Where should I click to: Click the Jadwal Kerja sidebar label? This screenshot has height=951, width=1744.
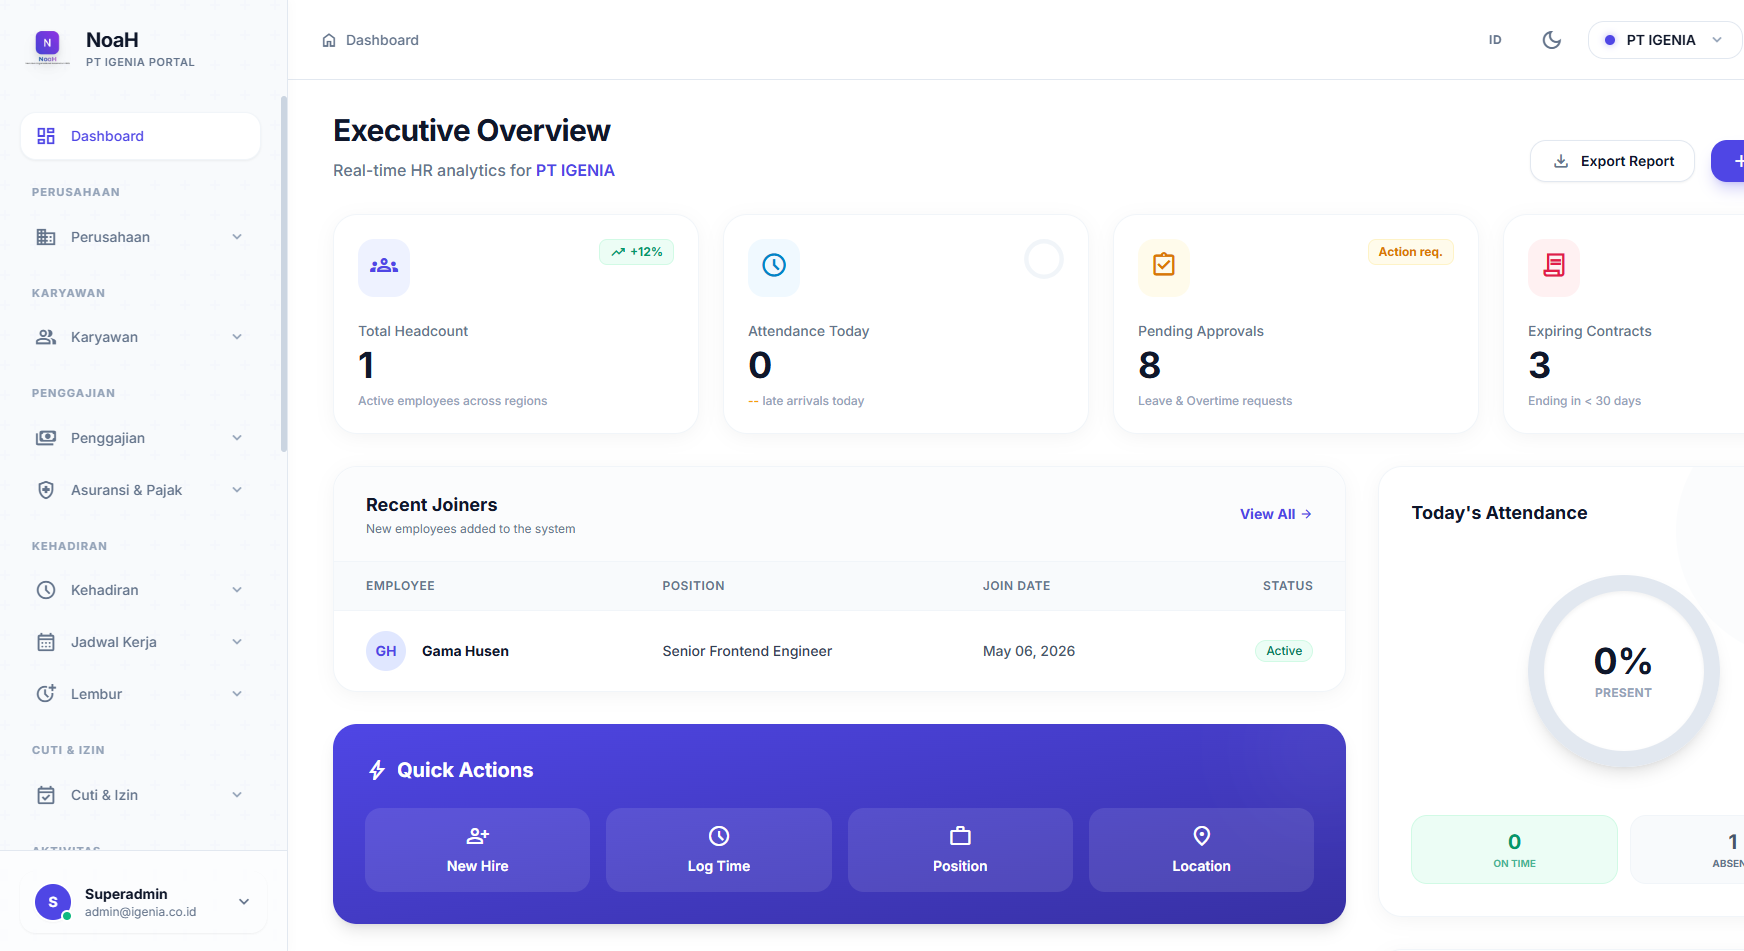click(114, 642)
